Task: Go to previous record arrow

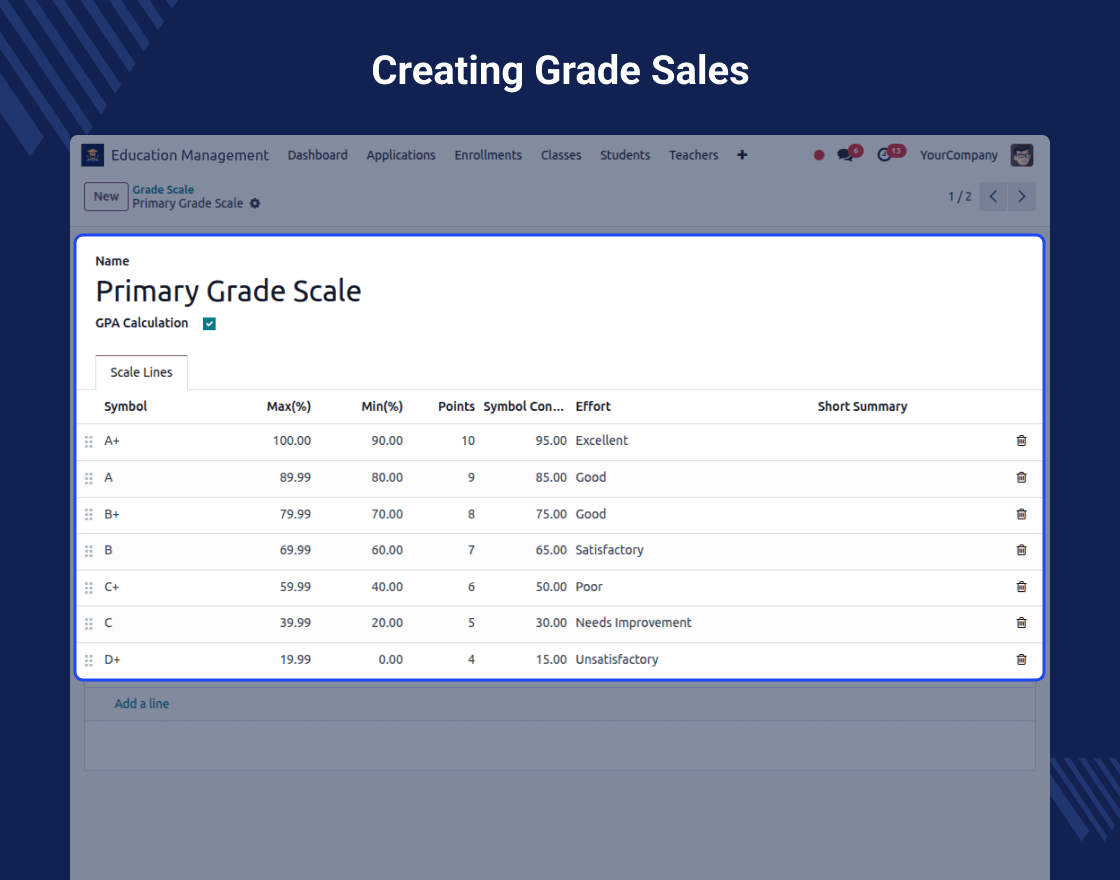Action: point(993,196)
